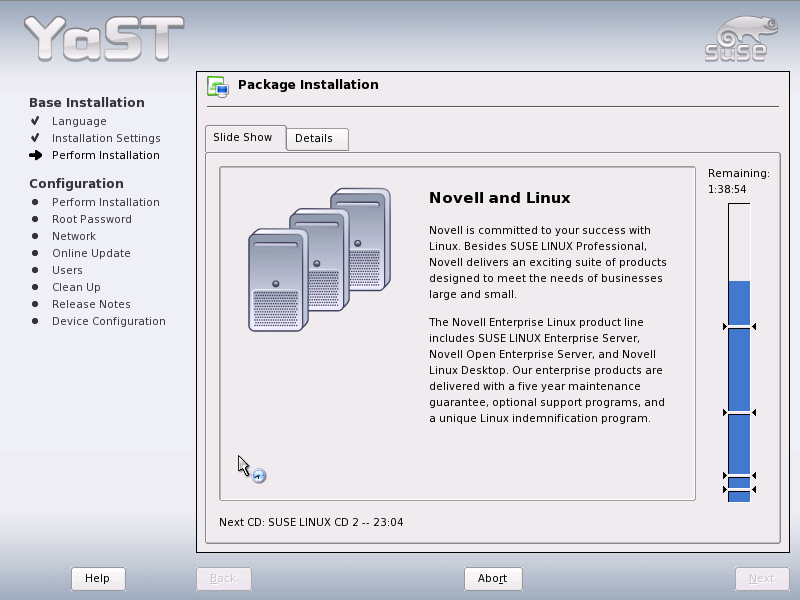
Task: Click the checkmark beside Installation Settings
Action: coord(35,138)
